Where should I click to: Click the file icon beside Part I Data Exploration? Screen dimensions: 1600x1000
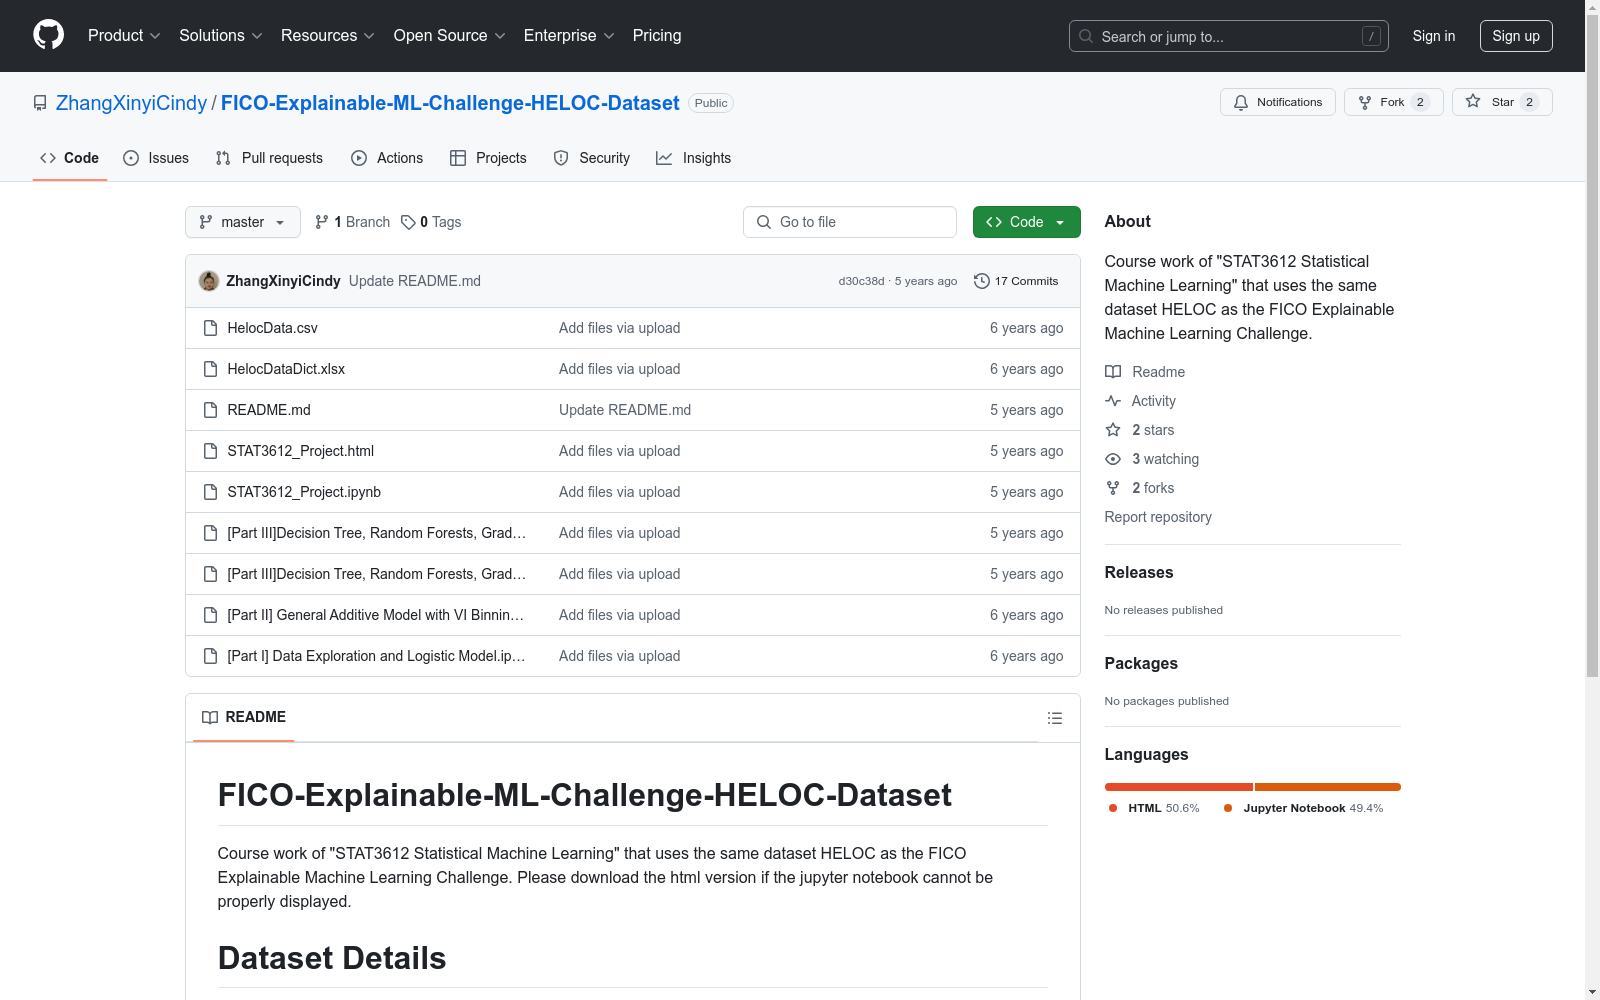210,656
